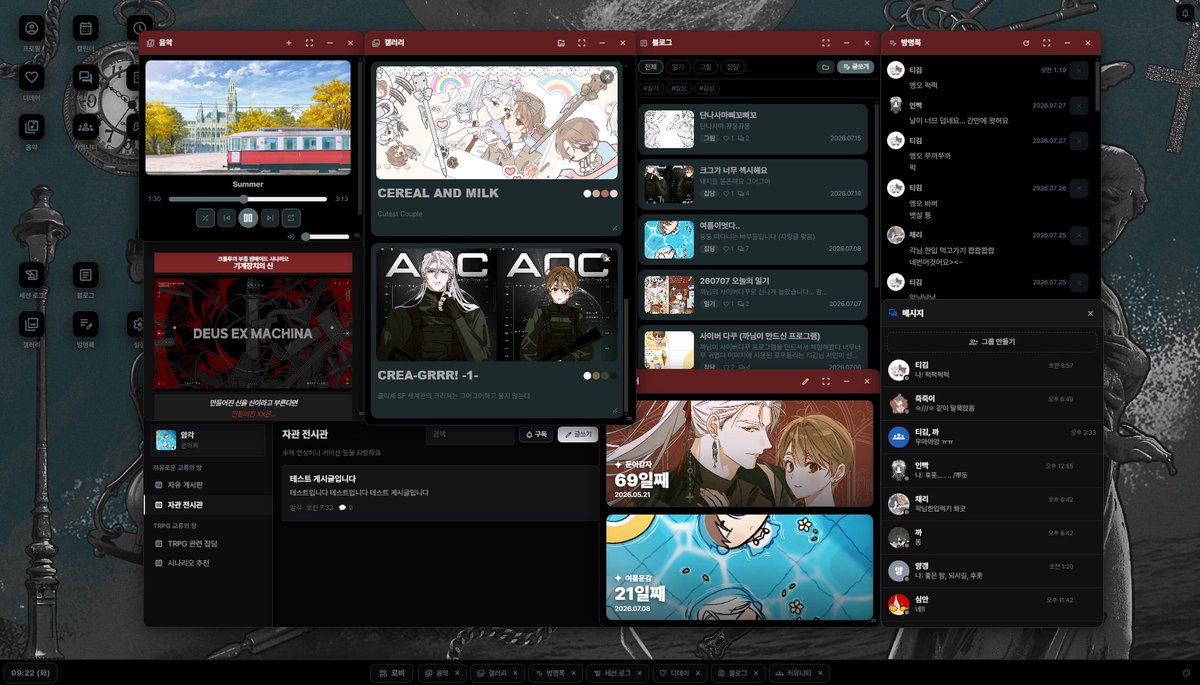
Task: Refresh the 방명록 guestbook window
Action: tap(1026, 43)
